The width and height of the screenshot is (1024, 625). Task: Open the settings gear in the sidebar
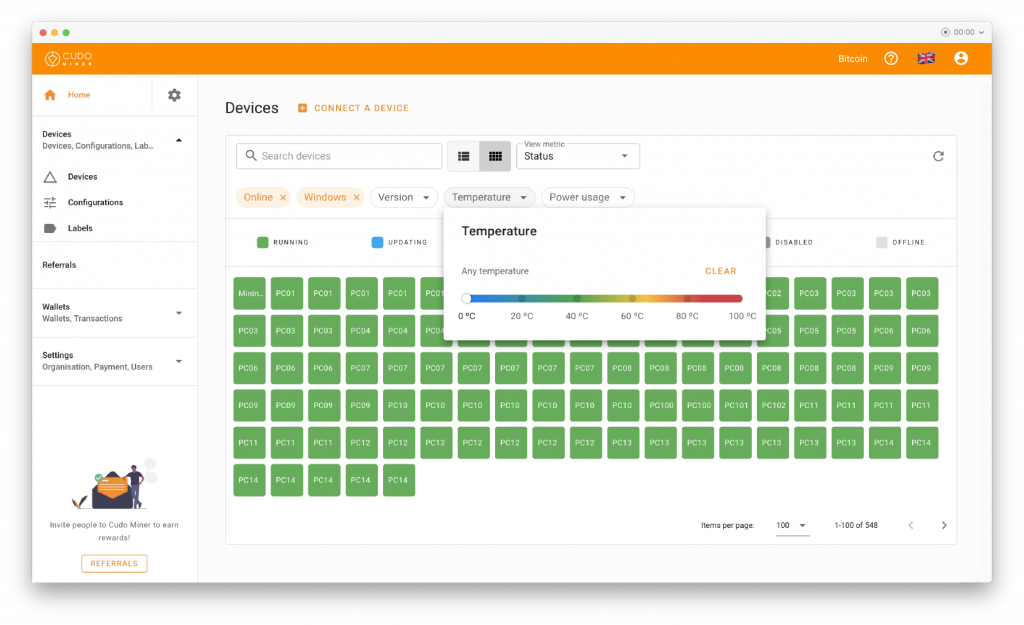pyautogui.click(x=174, y=95)
